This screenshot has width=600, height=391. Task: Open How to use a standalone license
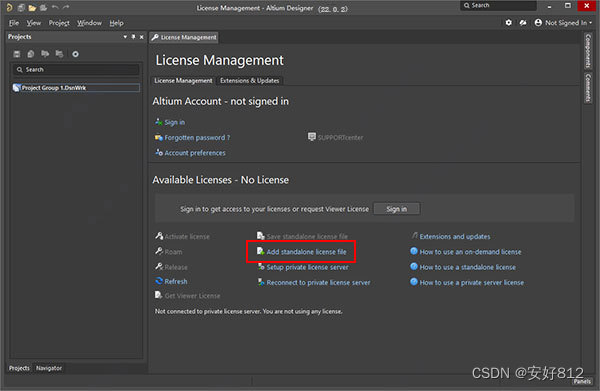point(468,267)
